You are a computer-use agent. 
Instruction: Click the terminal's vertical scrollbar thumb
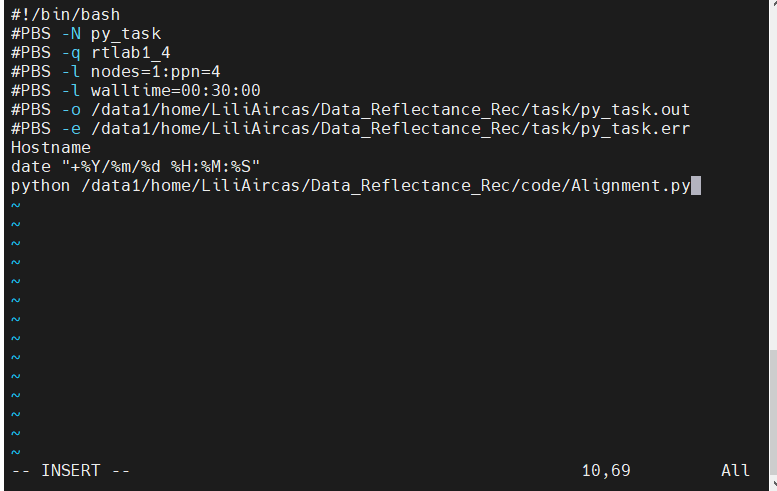772,410
